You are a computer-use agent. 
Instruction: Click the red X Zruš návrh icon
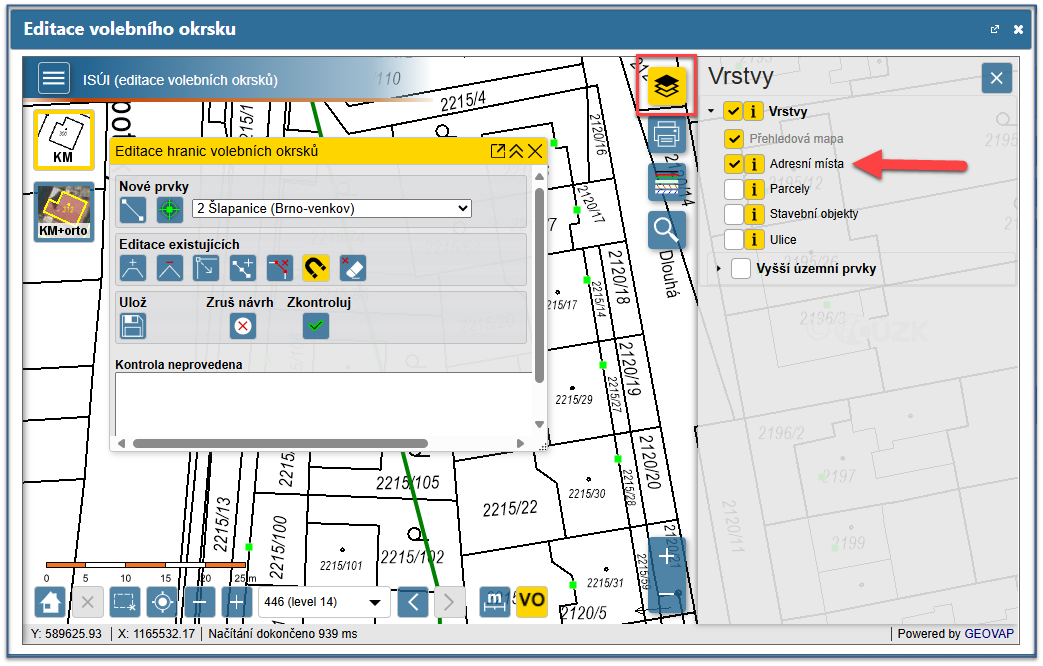pos(243,326)
